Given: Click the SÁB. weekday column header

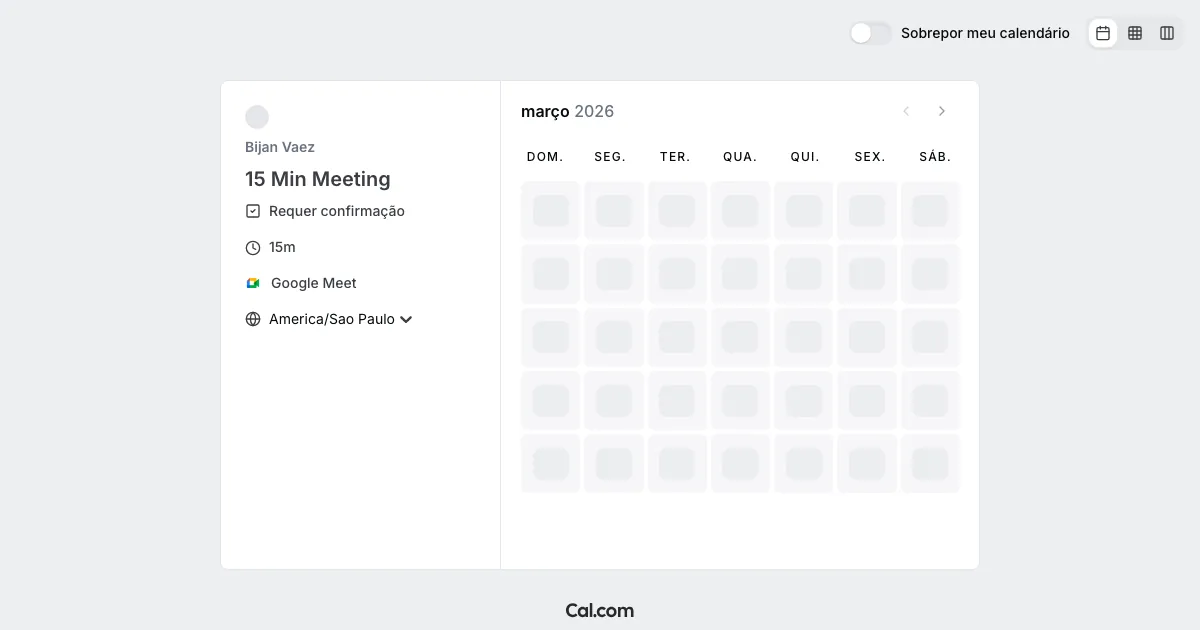Looking at the screenshot, I should pos(935,157).
